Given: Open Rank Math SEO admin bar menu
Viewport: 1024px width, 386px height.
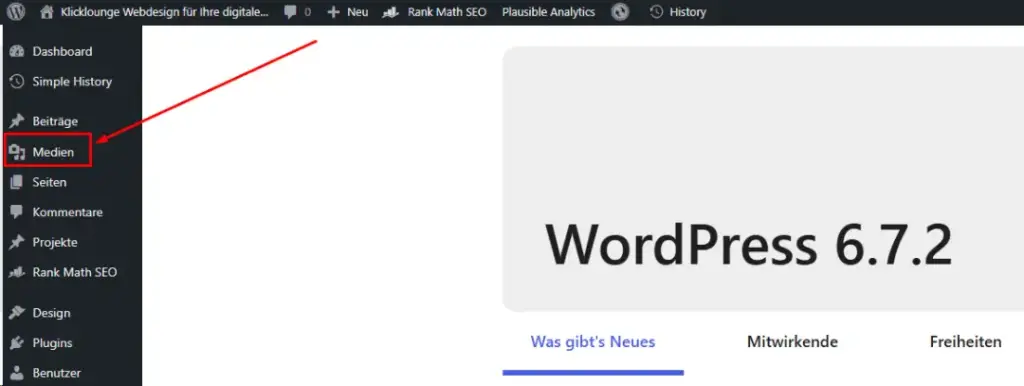Looking at the screenshot, I should pos(447,12).
